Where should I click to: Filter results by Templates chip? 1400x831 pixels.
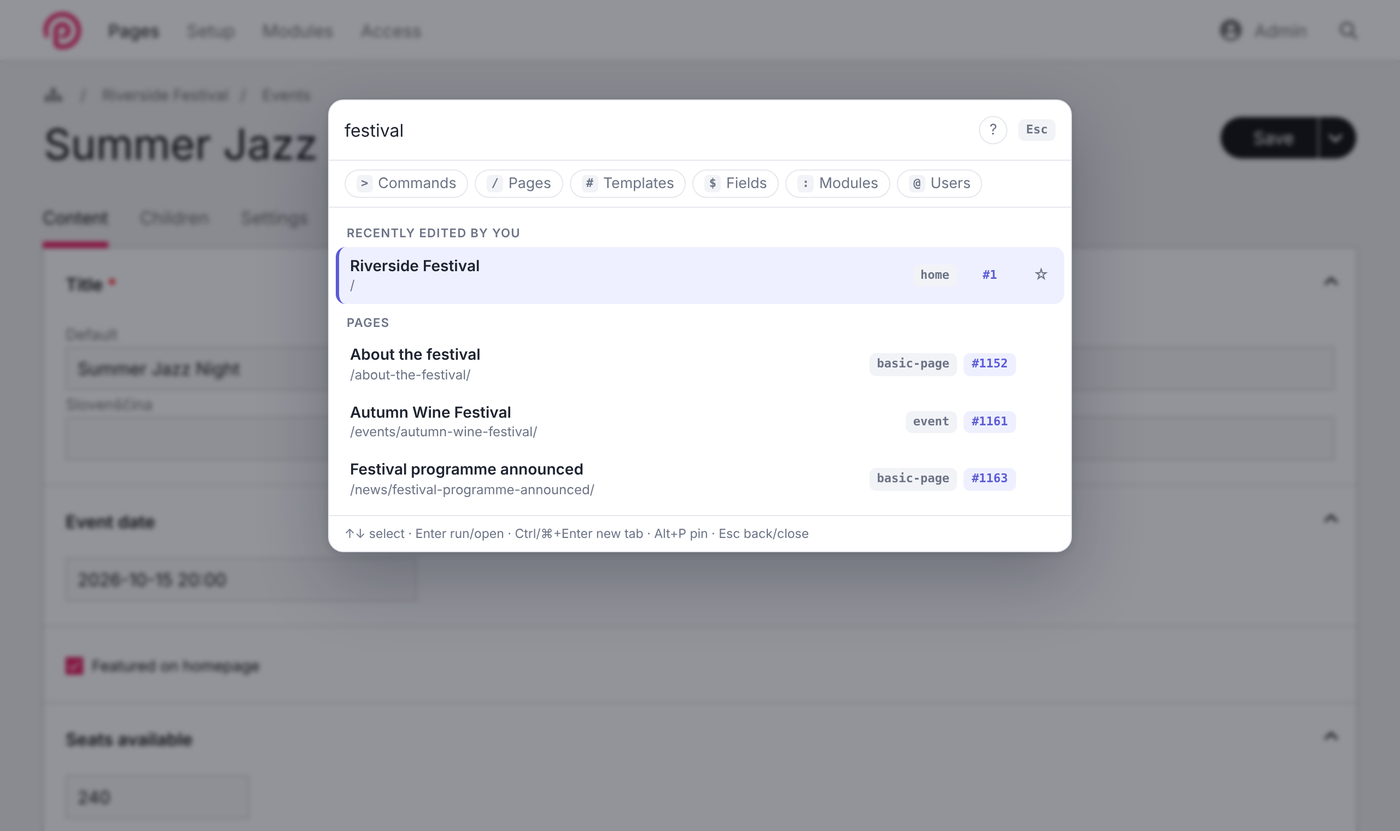click(628, 183)
